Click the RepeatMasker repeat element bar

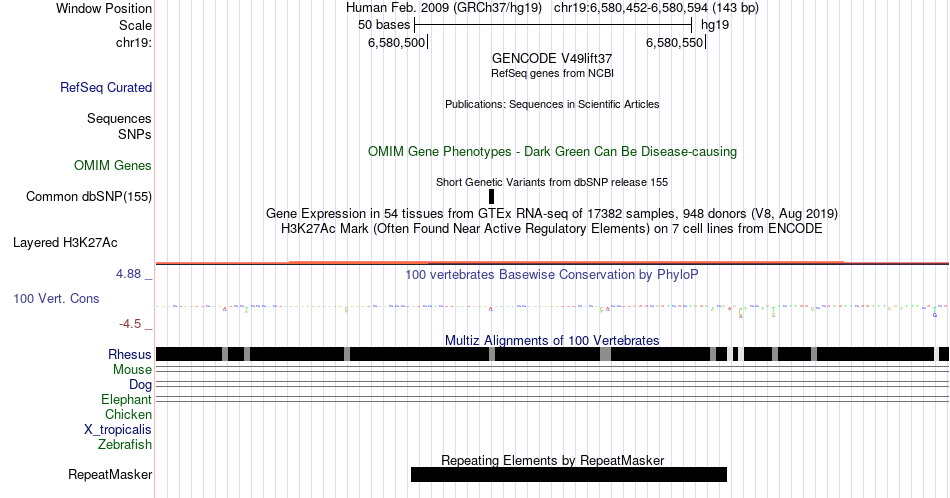click(x=569, y=474)
